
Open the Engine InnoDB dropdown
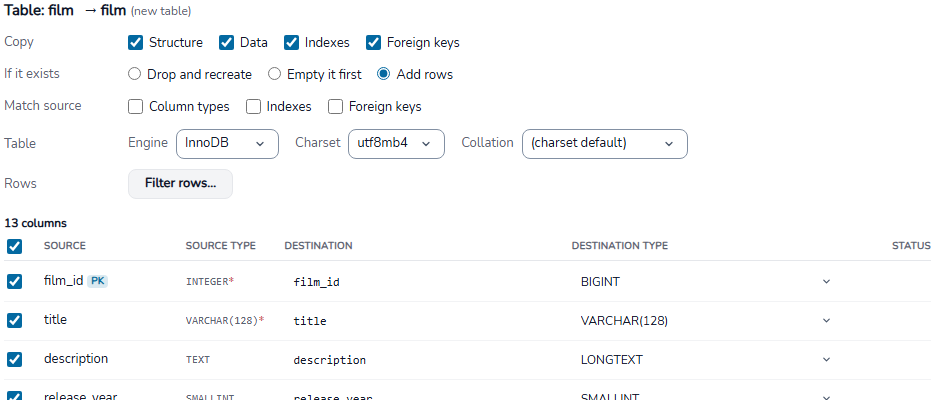[227, 144]
